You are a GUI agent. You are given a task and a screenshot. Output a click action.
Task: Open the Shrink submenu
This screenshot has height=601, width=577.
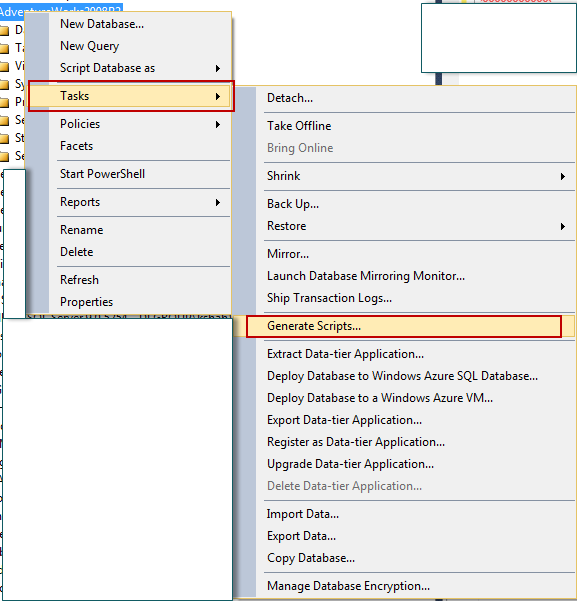point(283,176)
